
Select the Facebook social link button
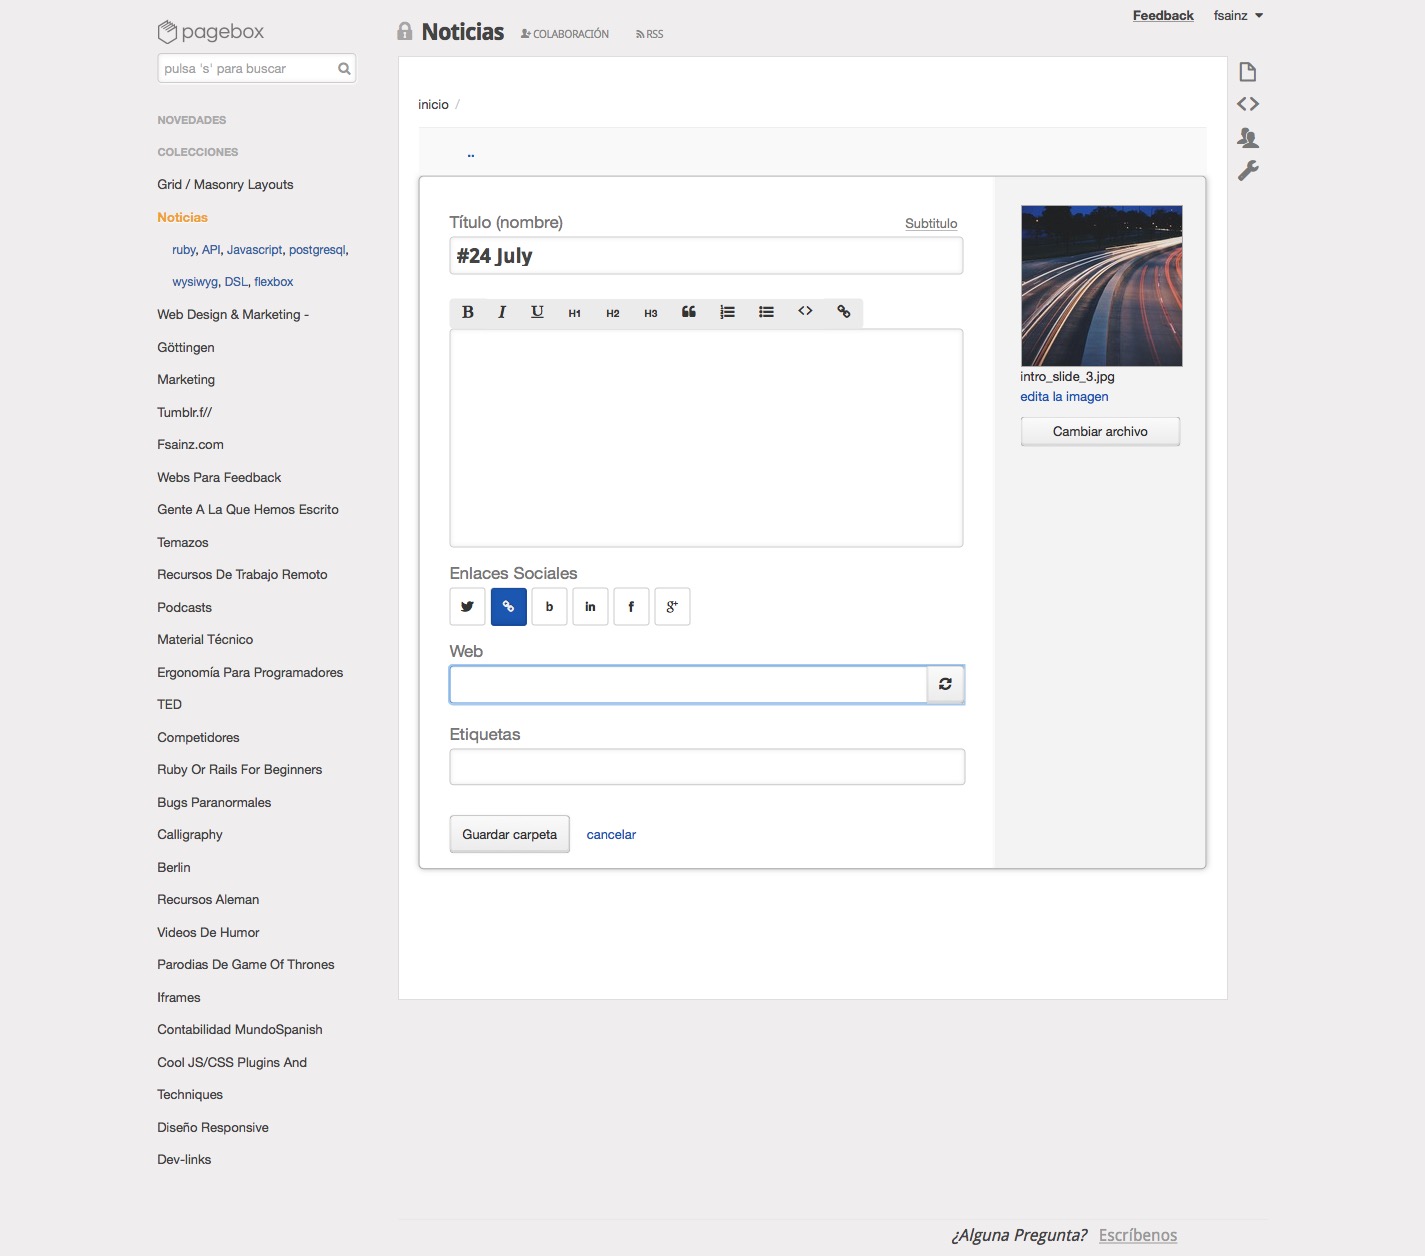click(x=631, y=606)
